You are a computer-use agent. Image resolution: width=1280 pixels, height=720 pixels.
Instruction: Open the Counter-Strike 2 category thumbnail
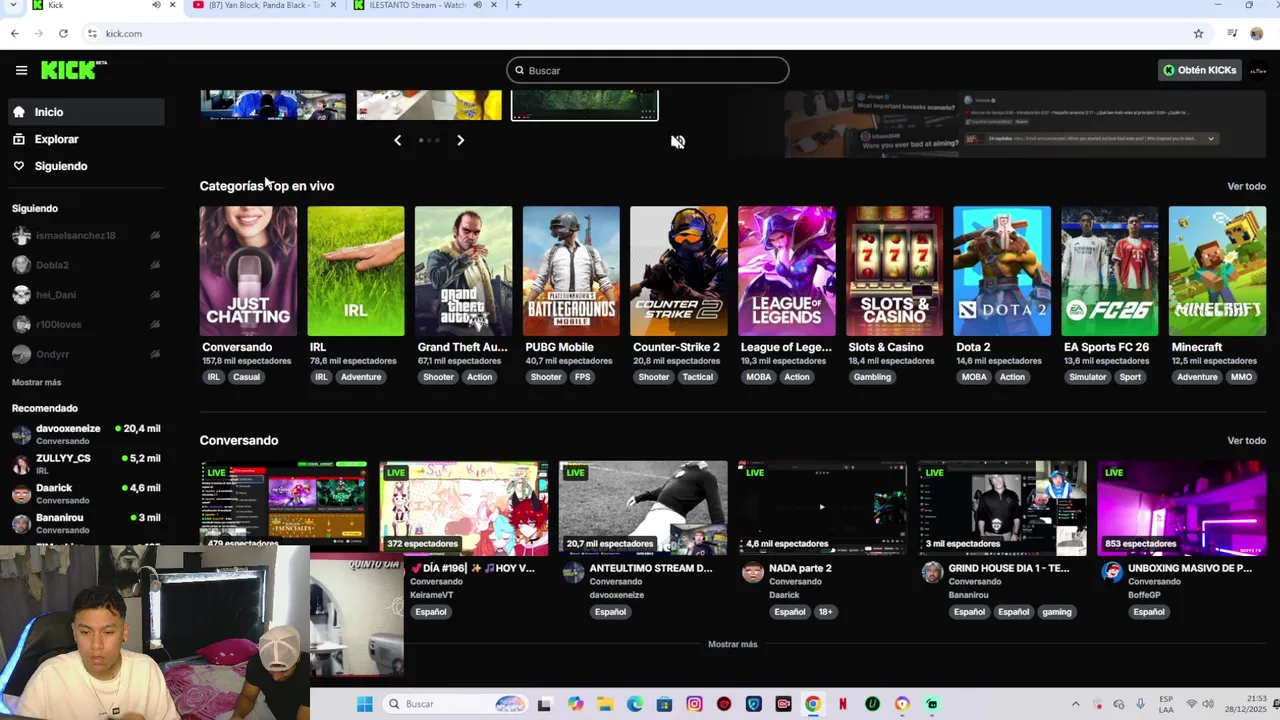pyautogui.click(x=679, y=271)
